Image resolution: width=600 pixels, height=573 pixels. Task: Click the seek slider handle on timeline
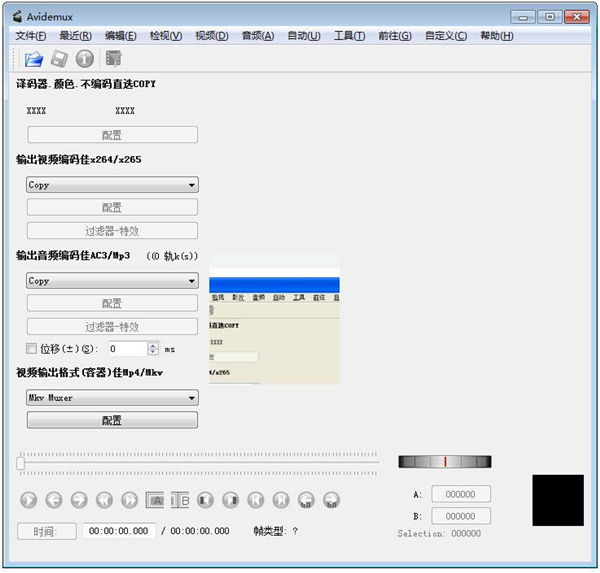pyautogui.click(x=21, y=462)
